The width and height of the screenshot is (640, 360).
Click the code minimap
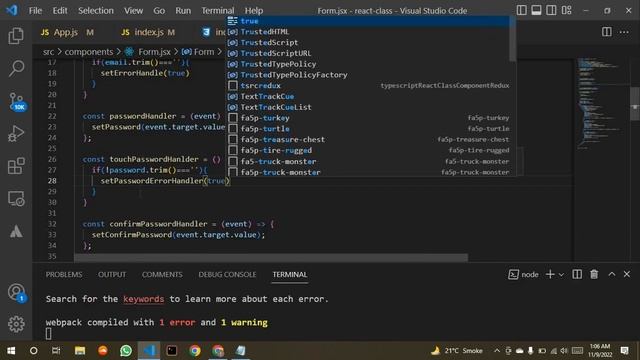(600, 104)
